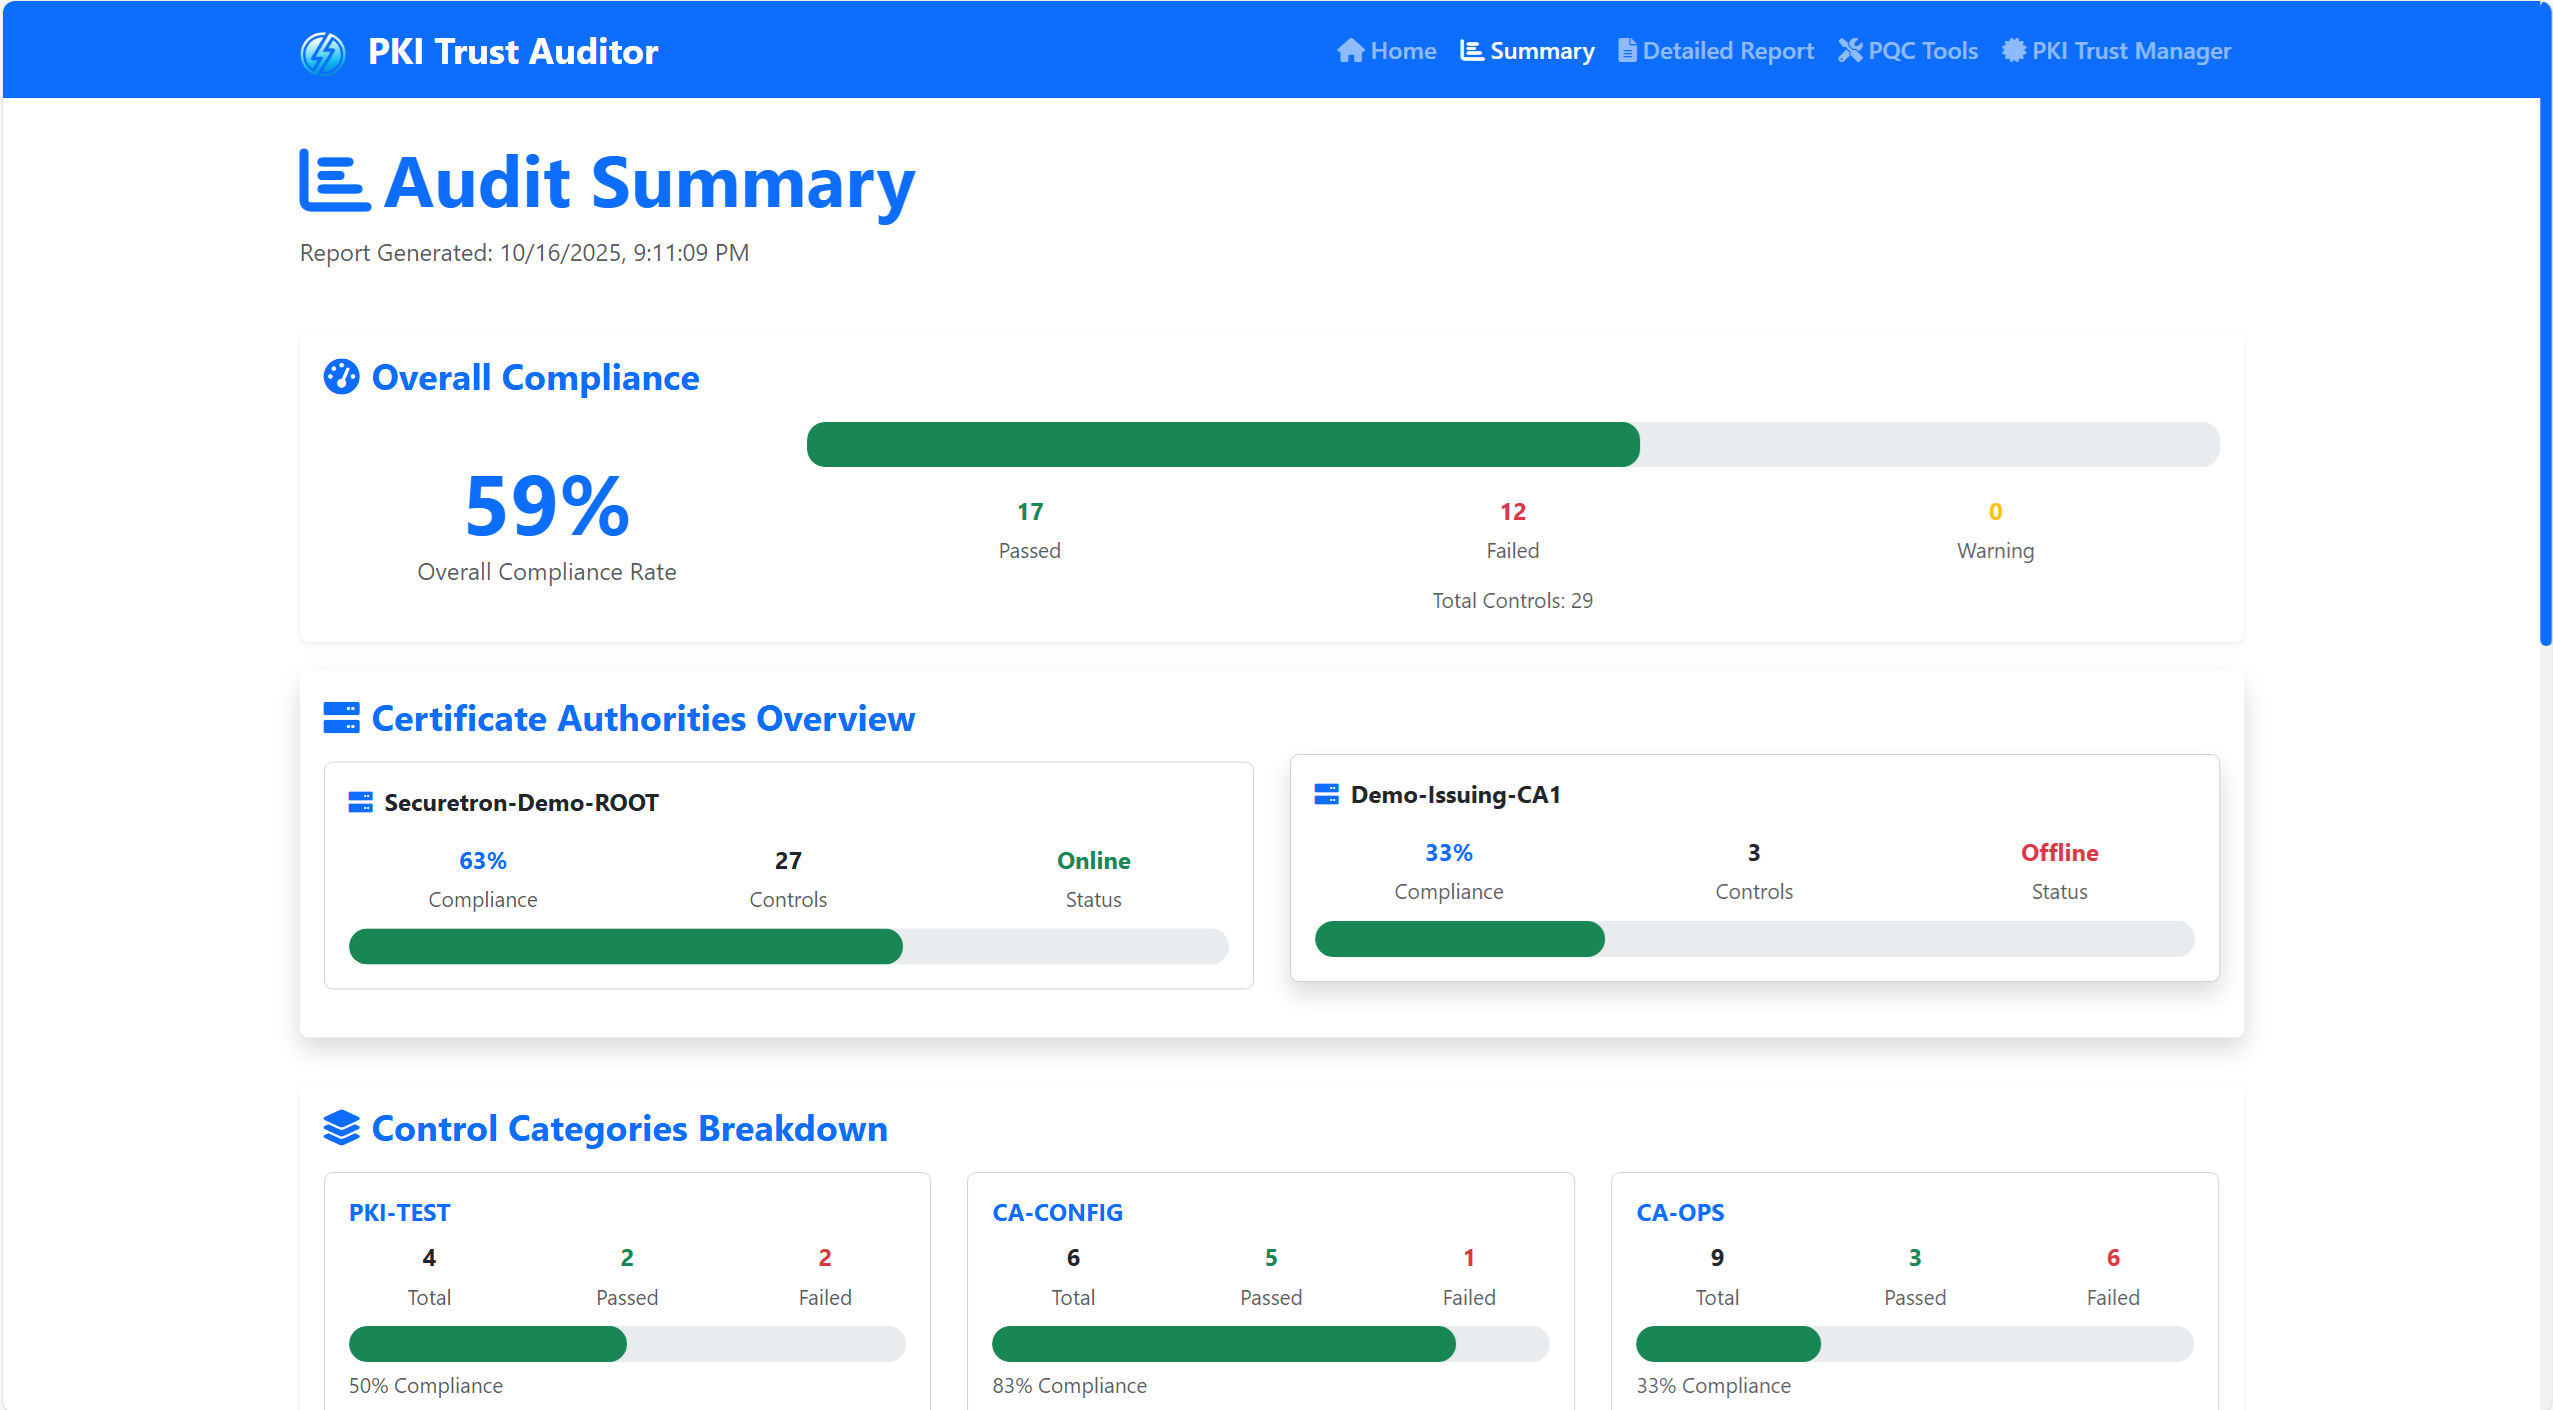Click Securetron-Demo-ROOT compliance progress bar
The width and height of the screenshot is (2553, 1410).
[788, 946]
